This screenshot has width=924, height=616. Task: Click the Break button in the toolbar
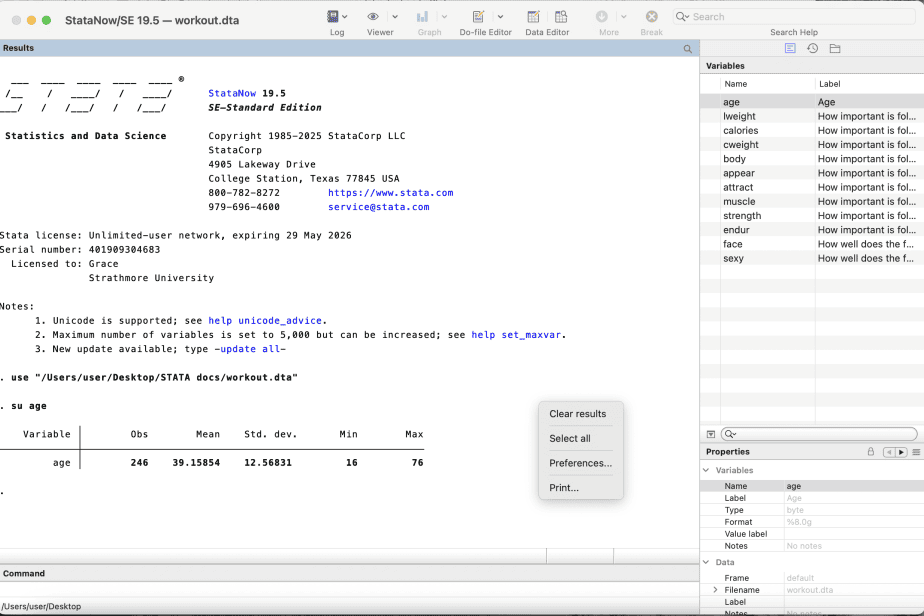[651, 17]
